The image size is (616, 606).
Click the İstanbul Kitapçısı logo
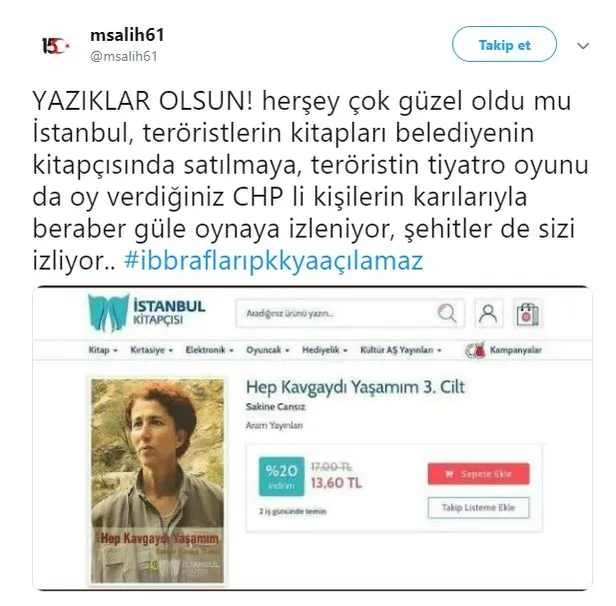click(147, 313)
